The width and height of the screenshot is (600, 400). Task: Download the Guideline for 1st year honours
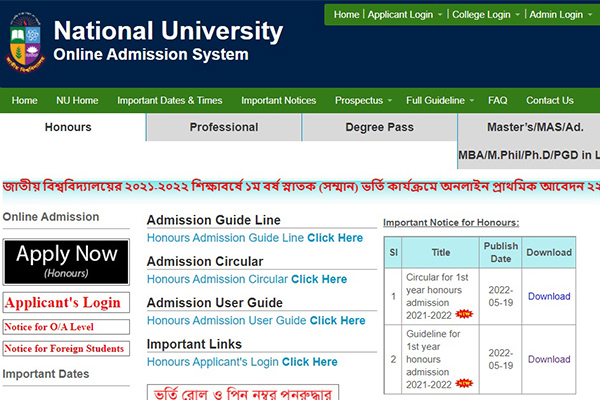coord(549,359)
